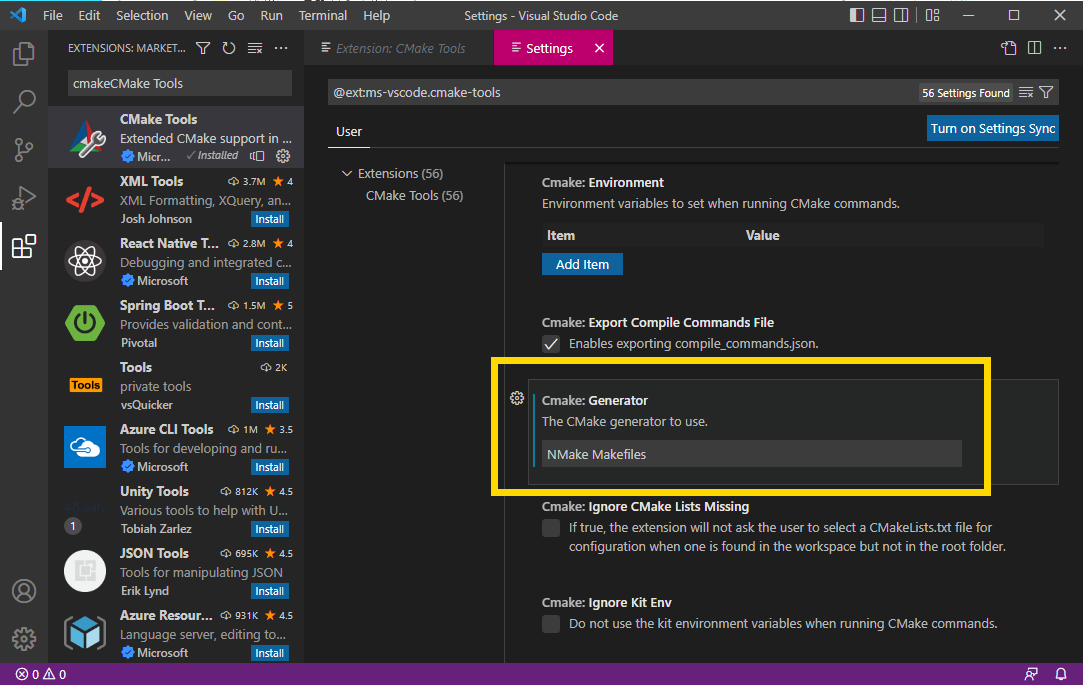Select the Tools extension by vsQuicker
Screen dimensions: 1083x685
click(x=176, y=385)
